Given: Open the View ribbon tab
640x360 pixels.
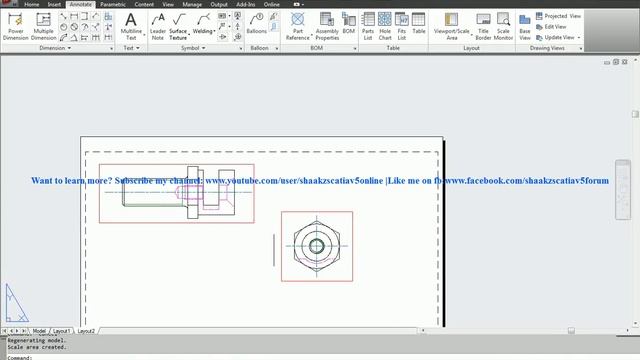Looking at the screenshot, I should [168, 4].
